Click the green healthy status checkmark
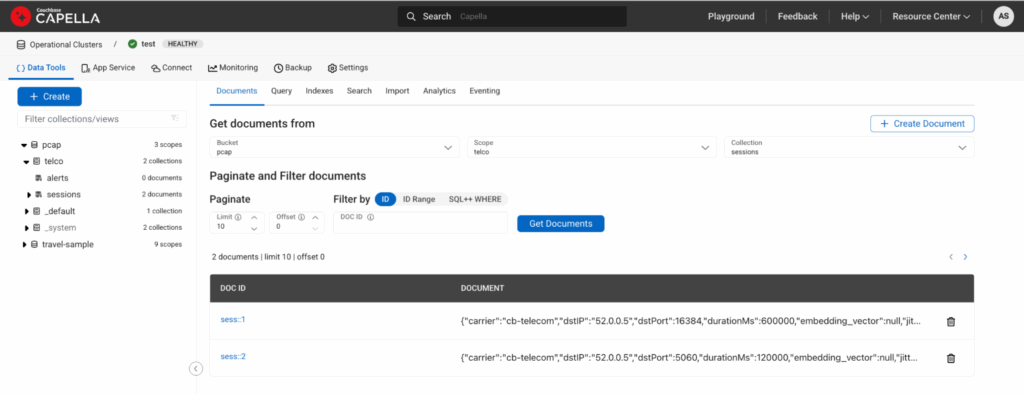 click(133, 44)
